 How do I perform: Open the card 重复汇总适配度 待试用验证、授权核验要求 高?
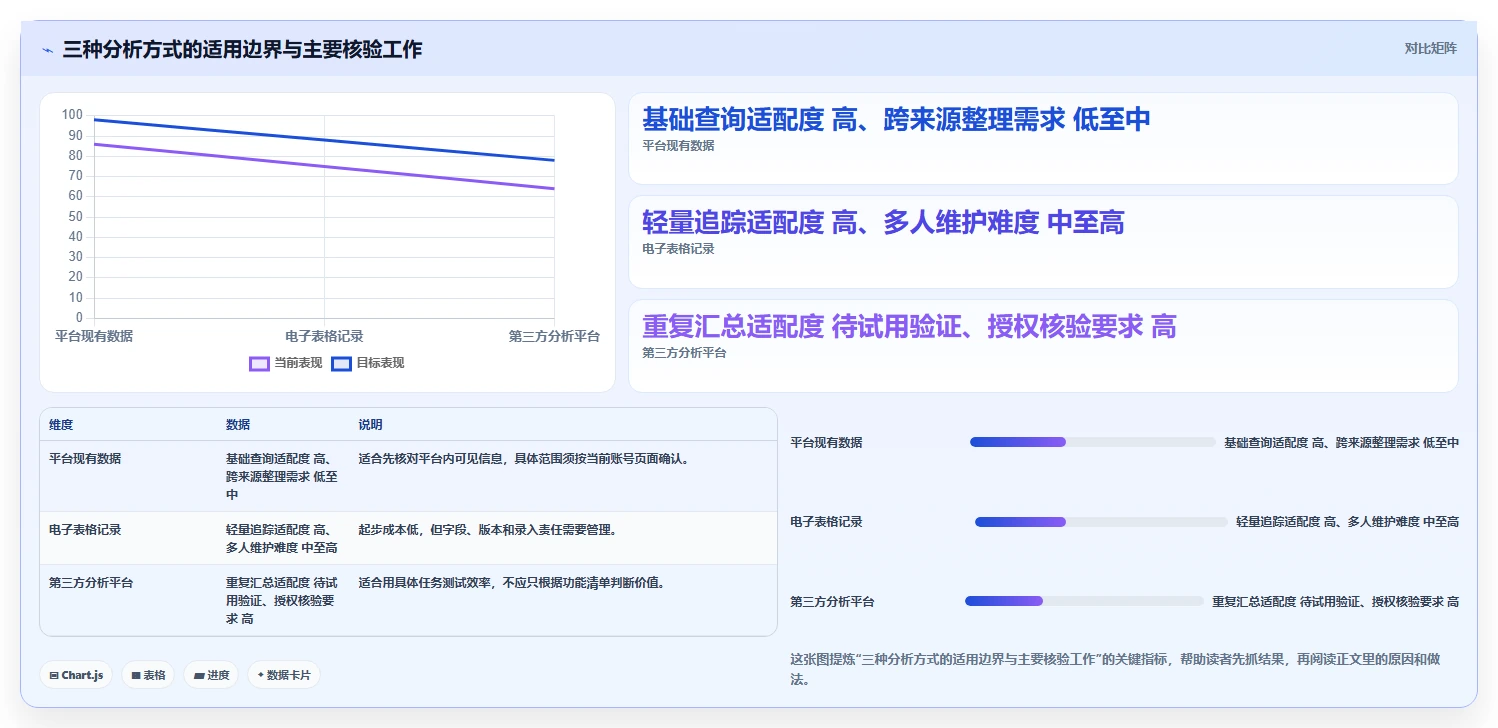(1043, 346)
